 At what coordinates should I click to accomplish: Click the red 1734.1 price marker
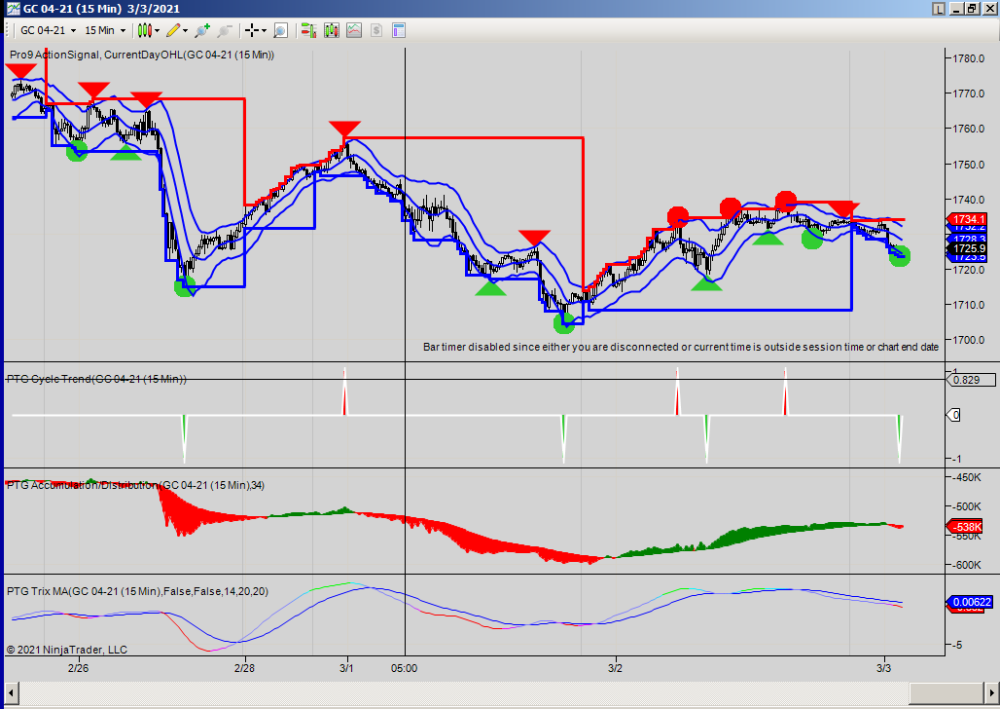click(x=966, y=219)
